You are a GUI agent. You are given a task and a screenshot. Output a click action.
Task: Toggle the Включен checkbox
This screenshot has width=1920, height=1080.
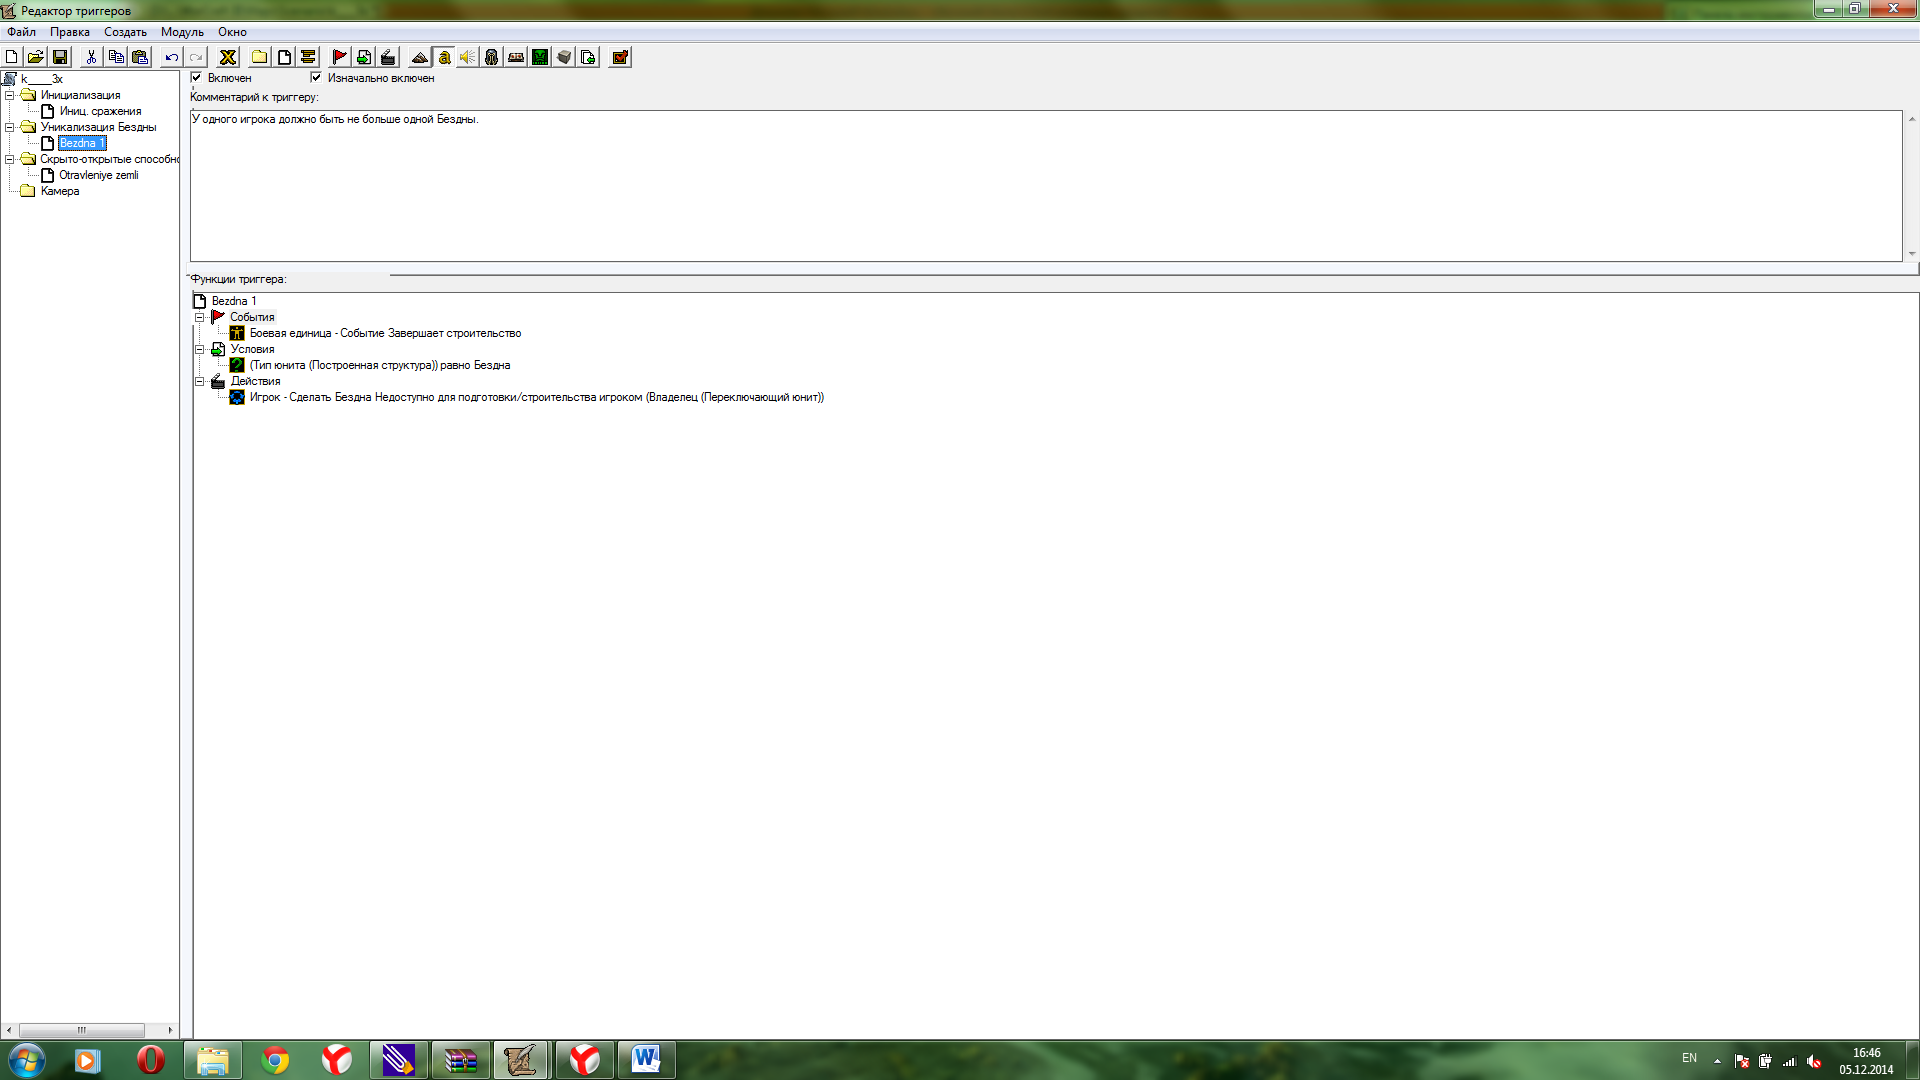[x=197, y=77]
